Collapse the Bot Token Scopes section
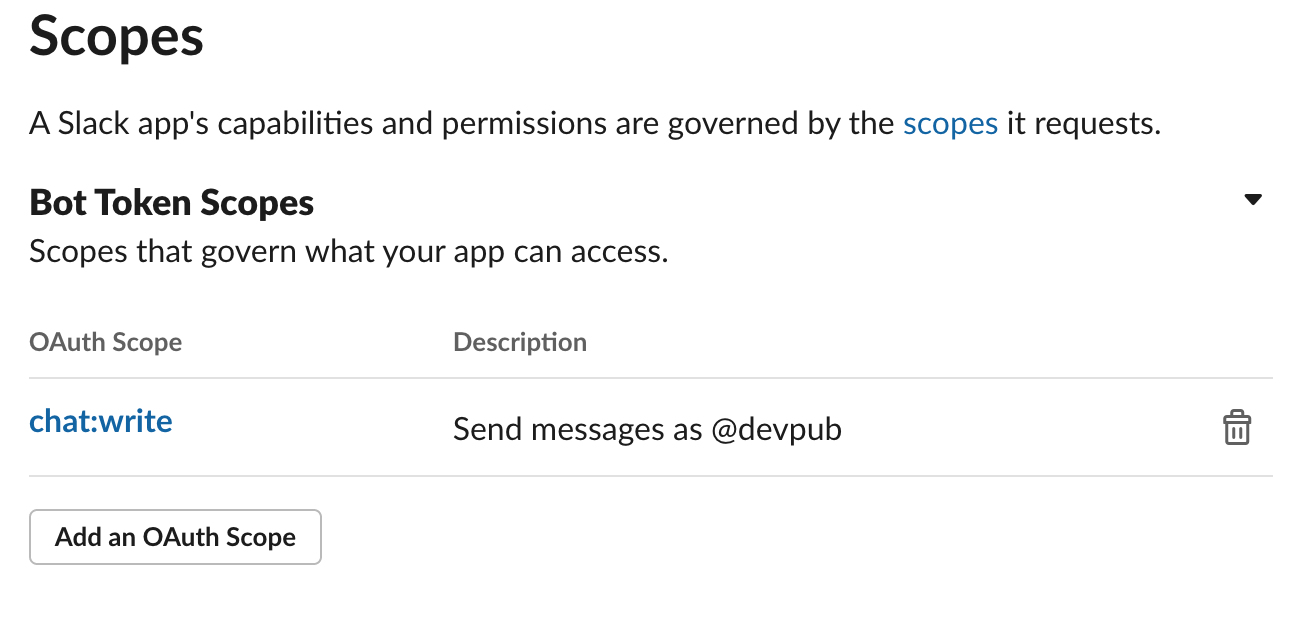This screenshot has width=1314, height=626. tap(1253, 200)
